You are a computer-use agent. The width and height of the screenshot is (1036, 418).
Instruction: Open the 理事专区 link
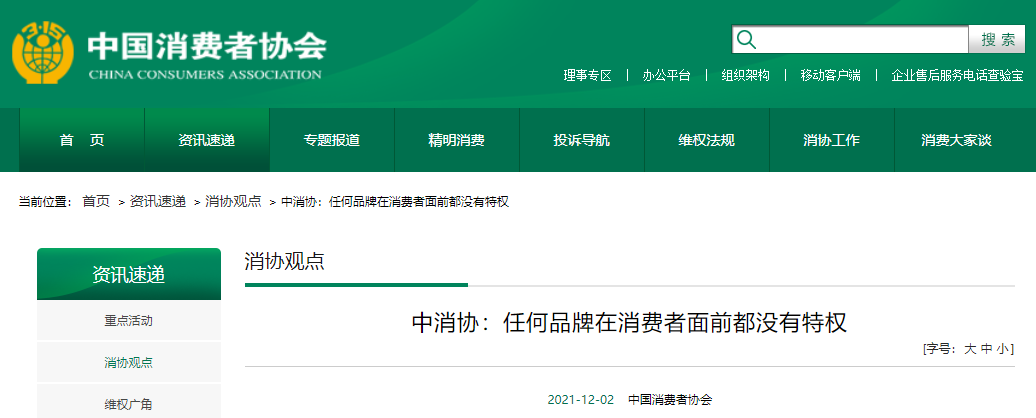tap(587, 76)
